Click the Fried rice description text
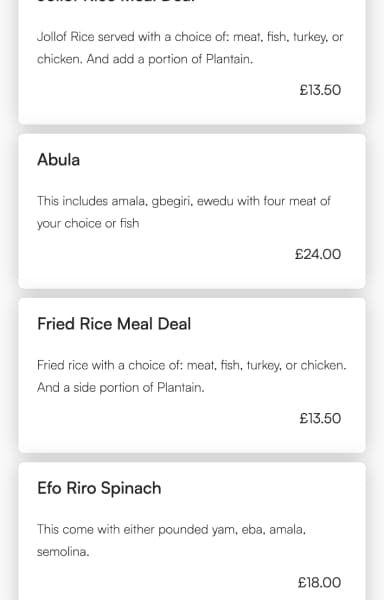The height and width of the screenshot is (600, 384). click(192, 376)
